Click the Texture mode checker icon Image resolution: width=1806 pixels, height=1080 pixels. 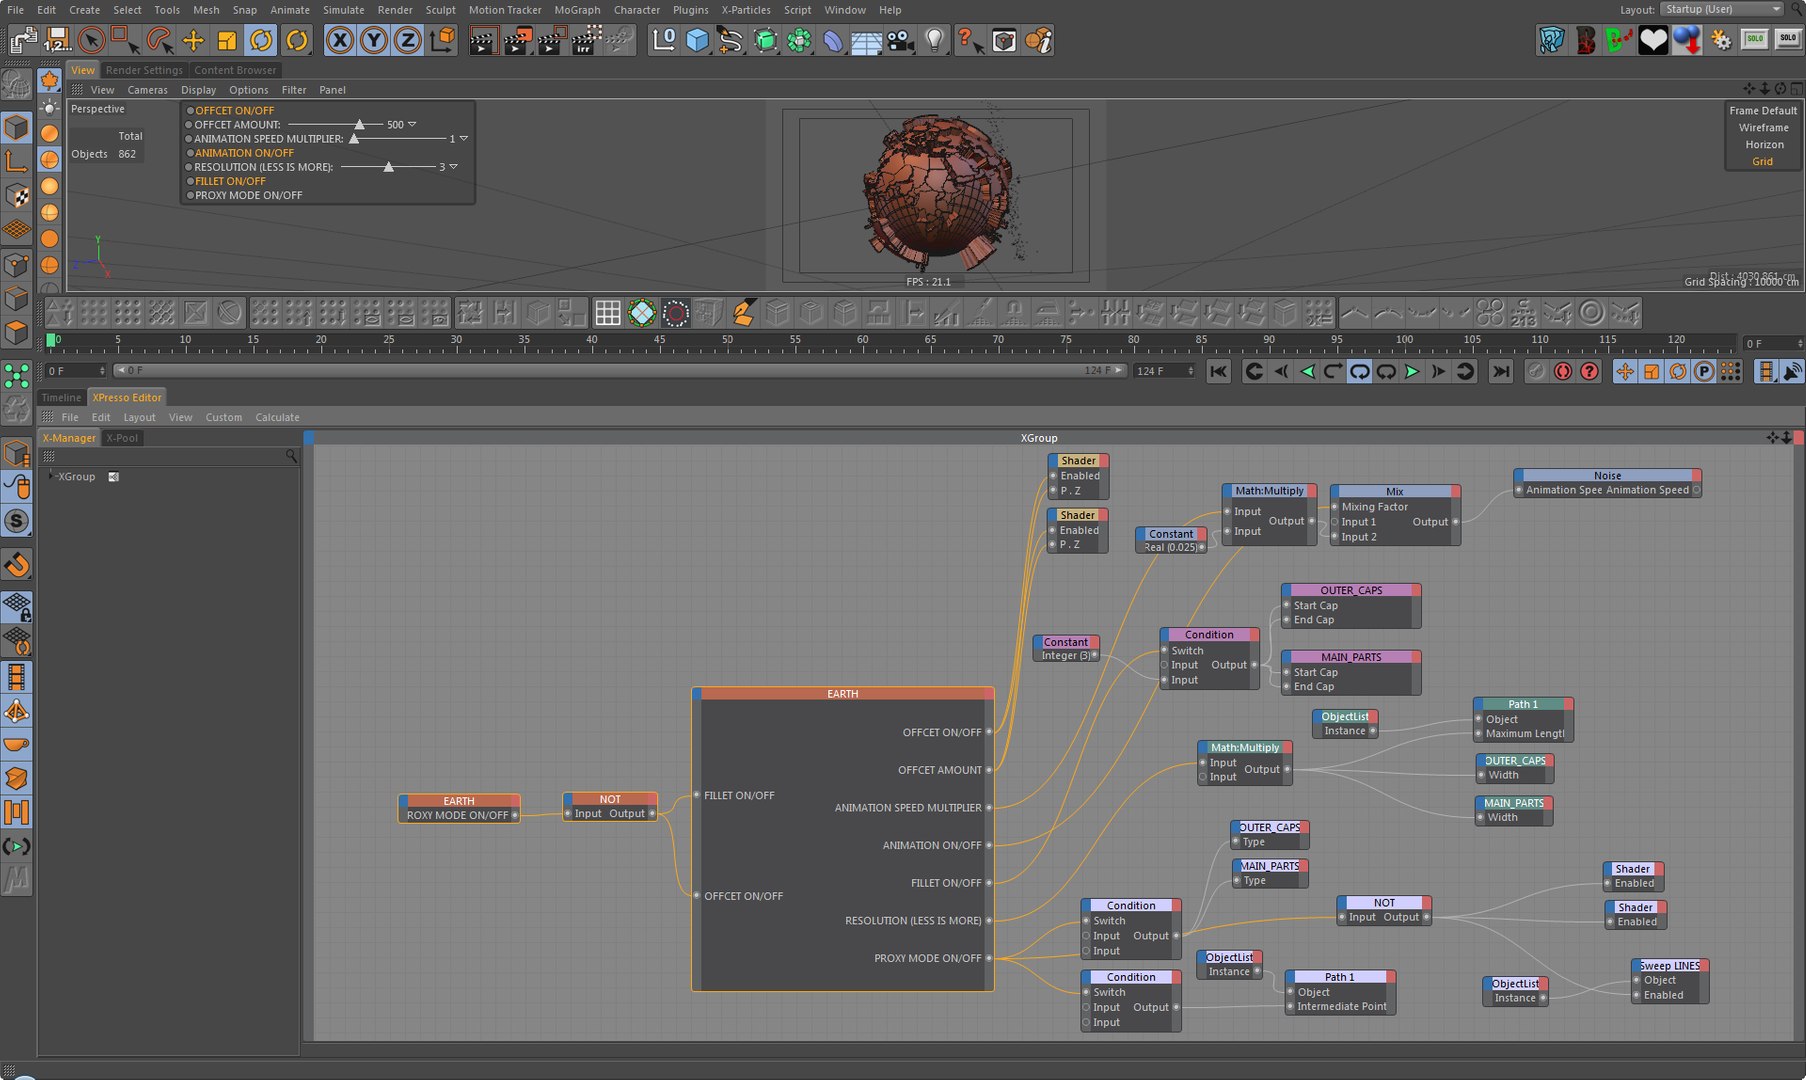16,195
